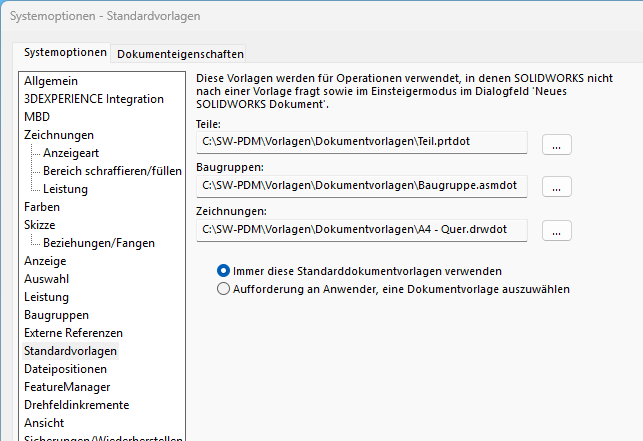Image resolution: width=643 pixels, height=441 pixels.
Task: Open the Anzeigeart sub-item
Action: (71, 153)
